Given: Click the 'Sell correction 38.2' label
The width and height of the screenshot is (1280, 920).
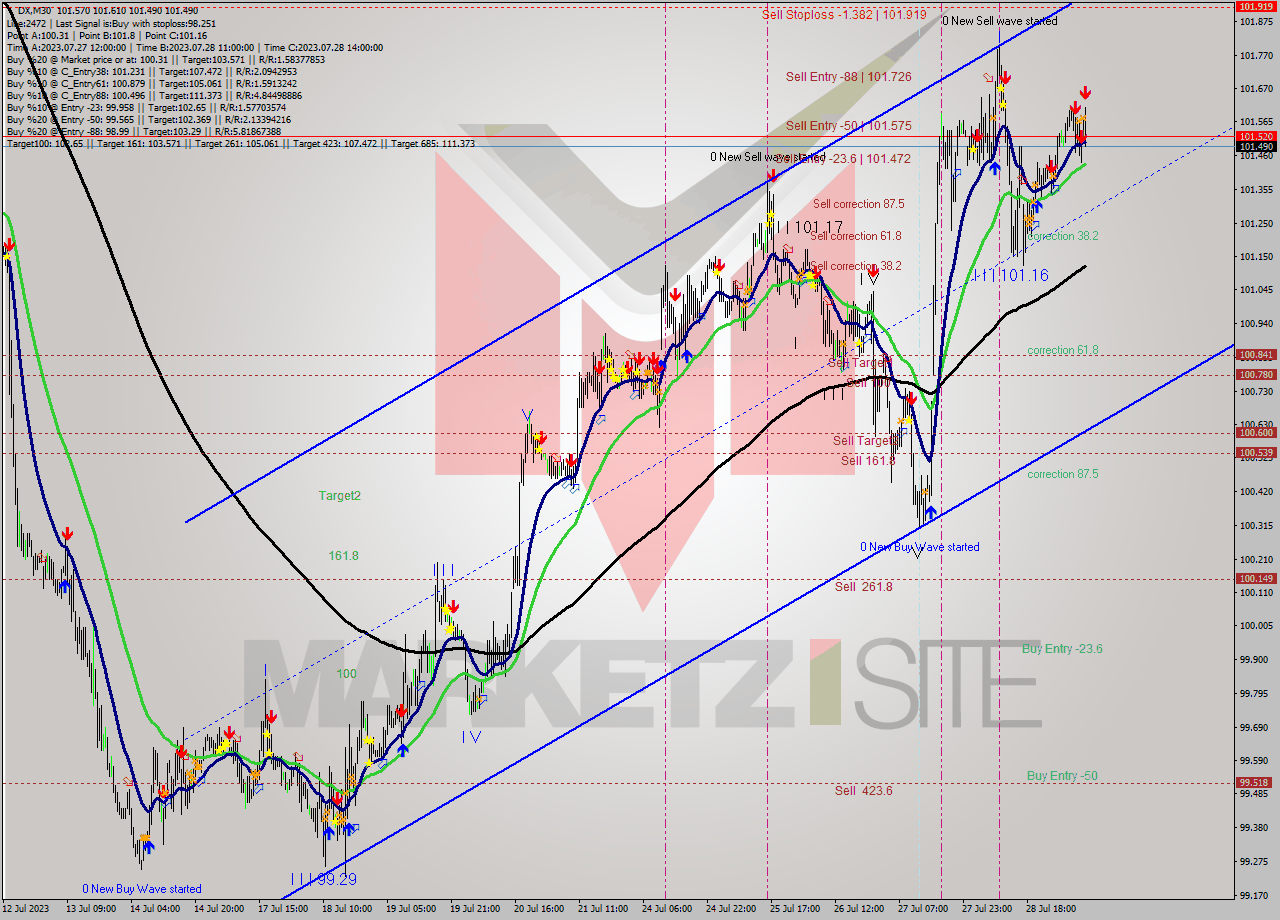Looking at the screenshot, I should pos(855,266).
